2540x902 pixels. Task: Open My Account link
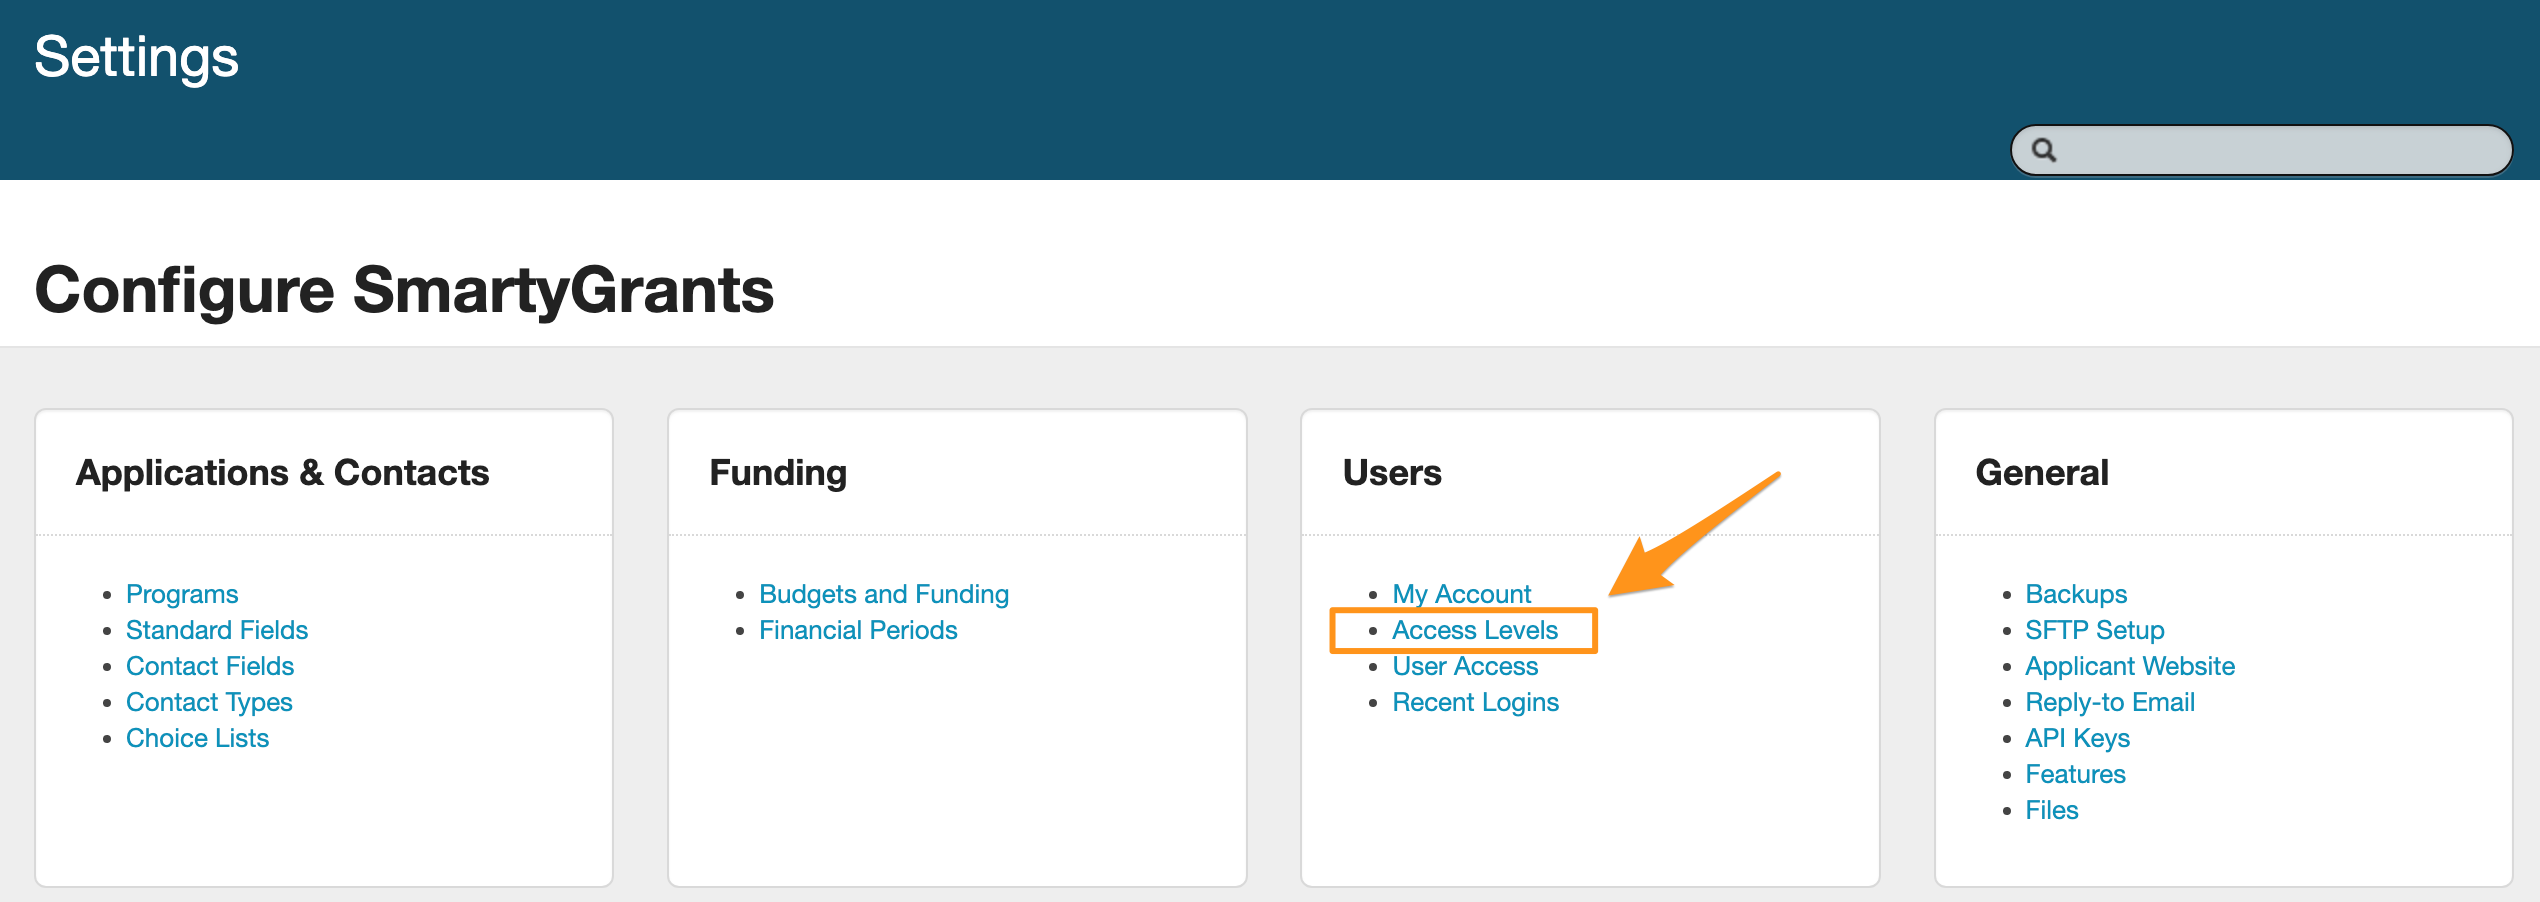1461,594
